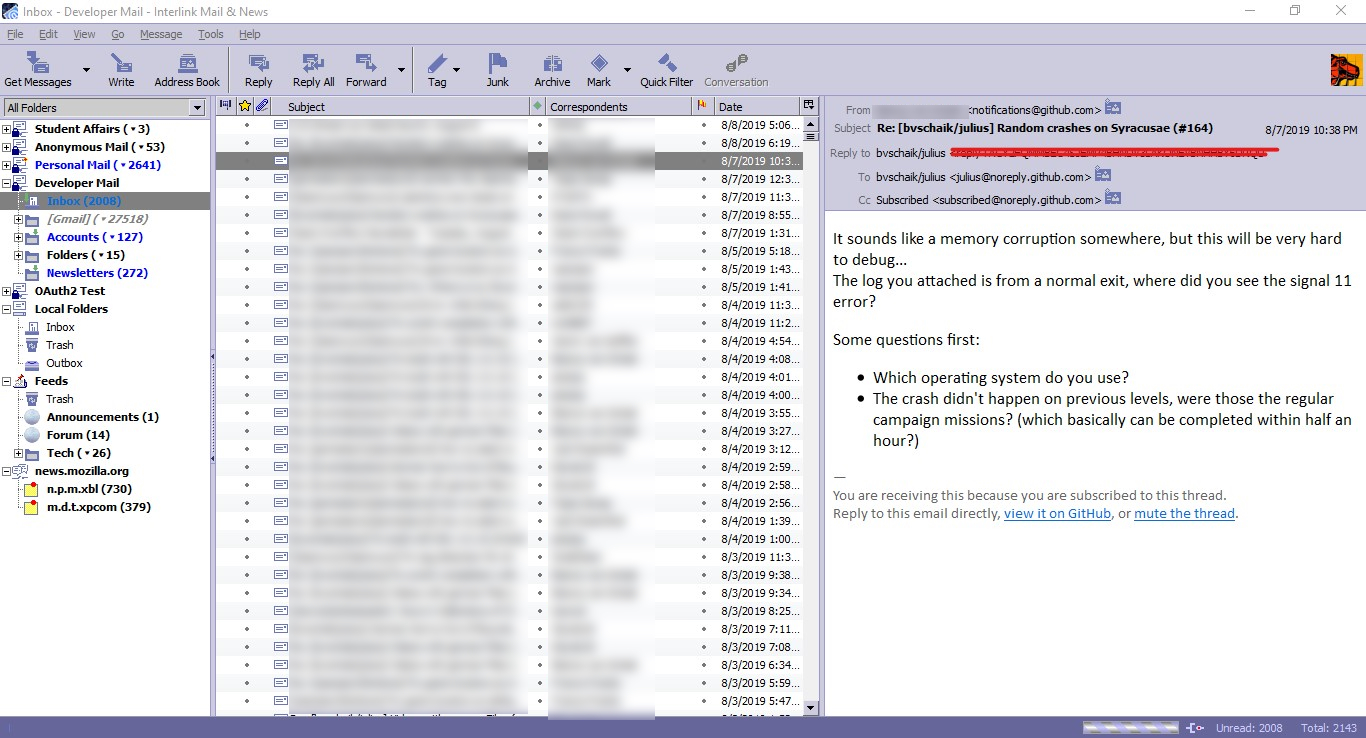Select the message dated 8/4/2019 1:39

tap(508, 521)
